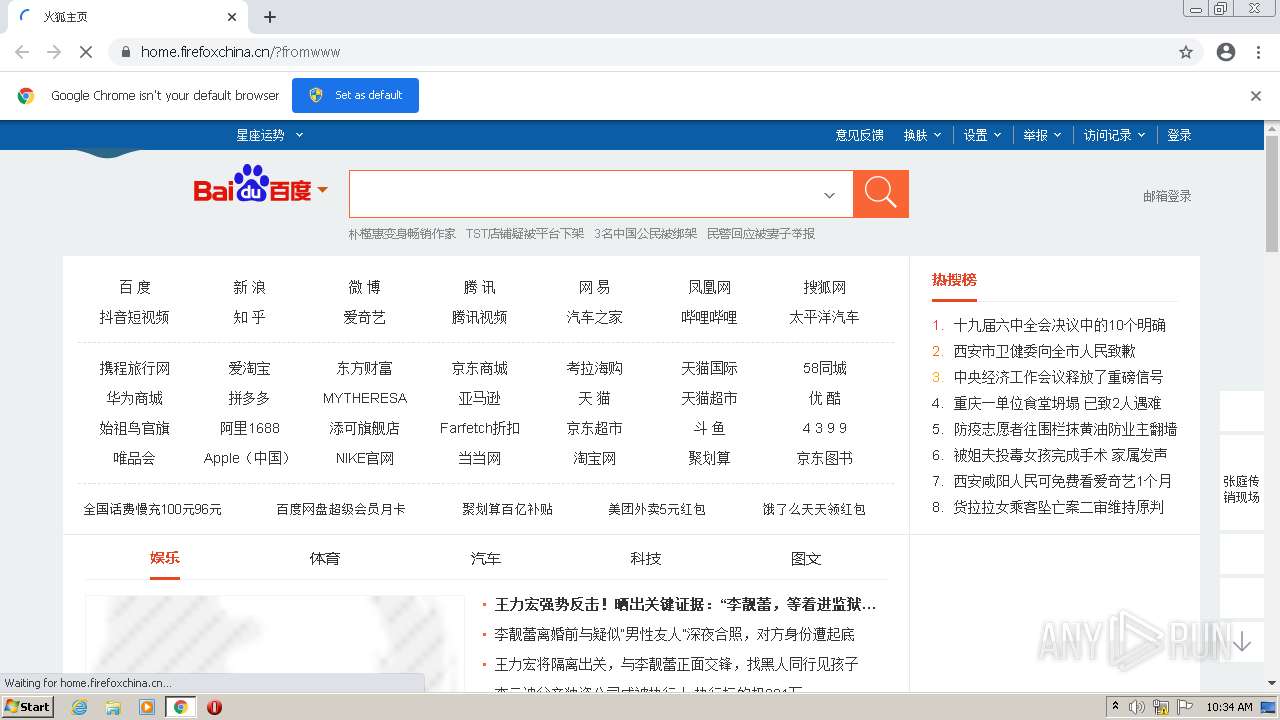Viewport: 1280px width, 720px height.
Task: Click the 张庭传销现场 side widget
Action: click(x=1241, y=489)
